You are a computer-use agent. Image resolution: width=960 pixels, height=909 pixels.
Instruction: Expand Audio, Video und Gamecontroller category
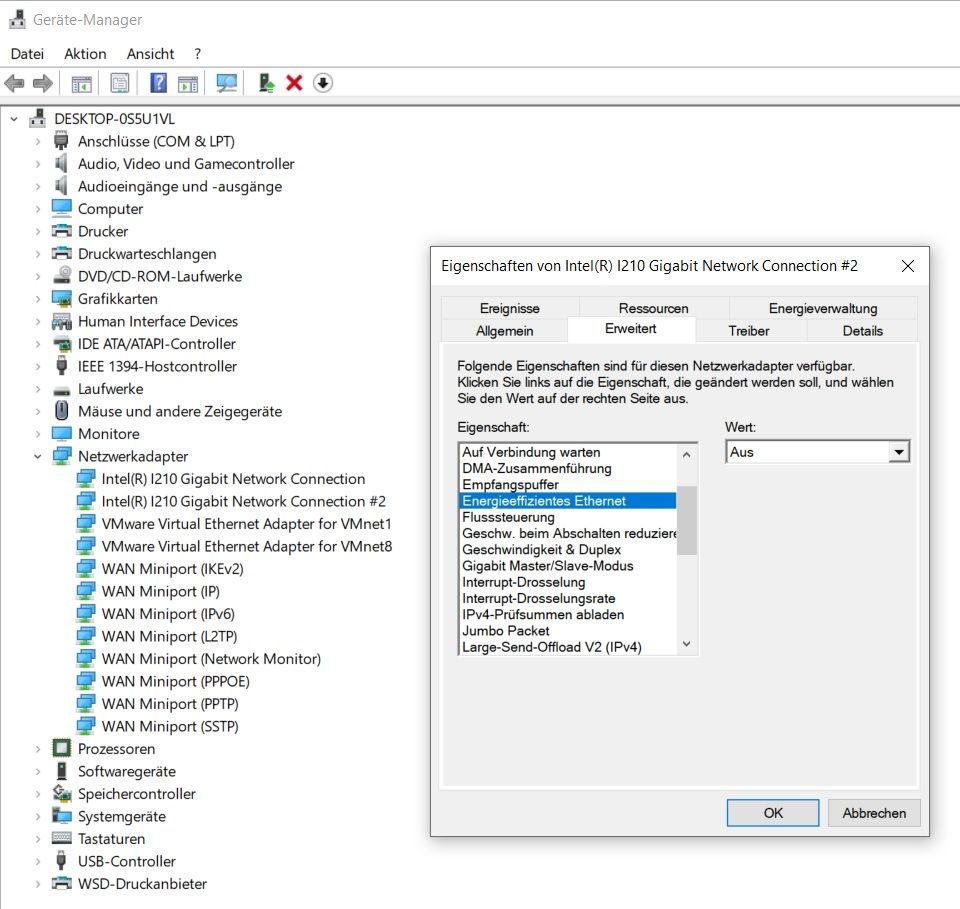pyautogui.click(x=38, y=163)
